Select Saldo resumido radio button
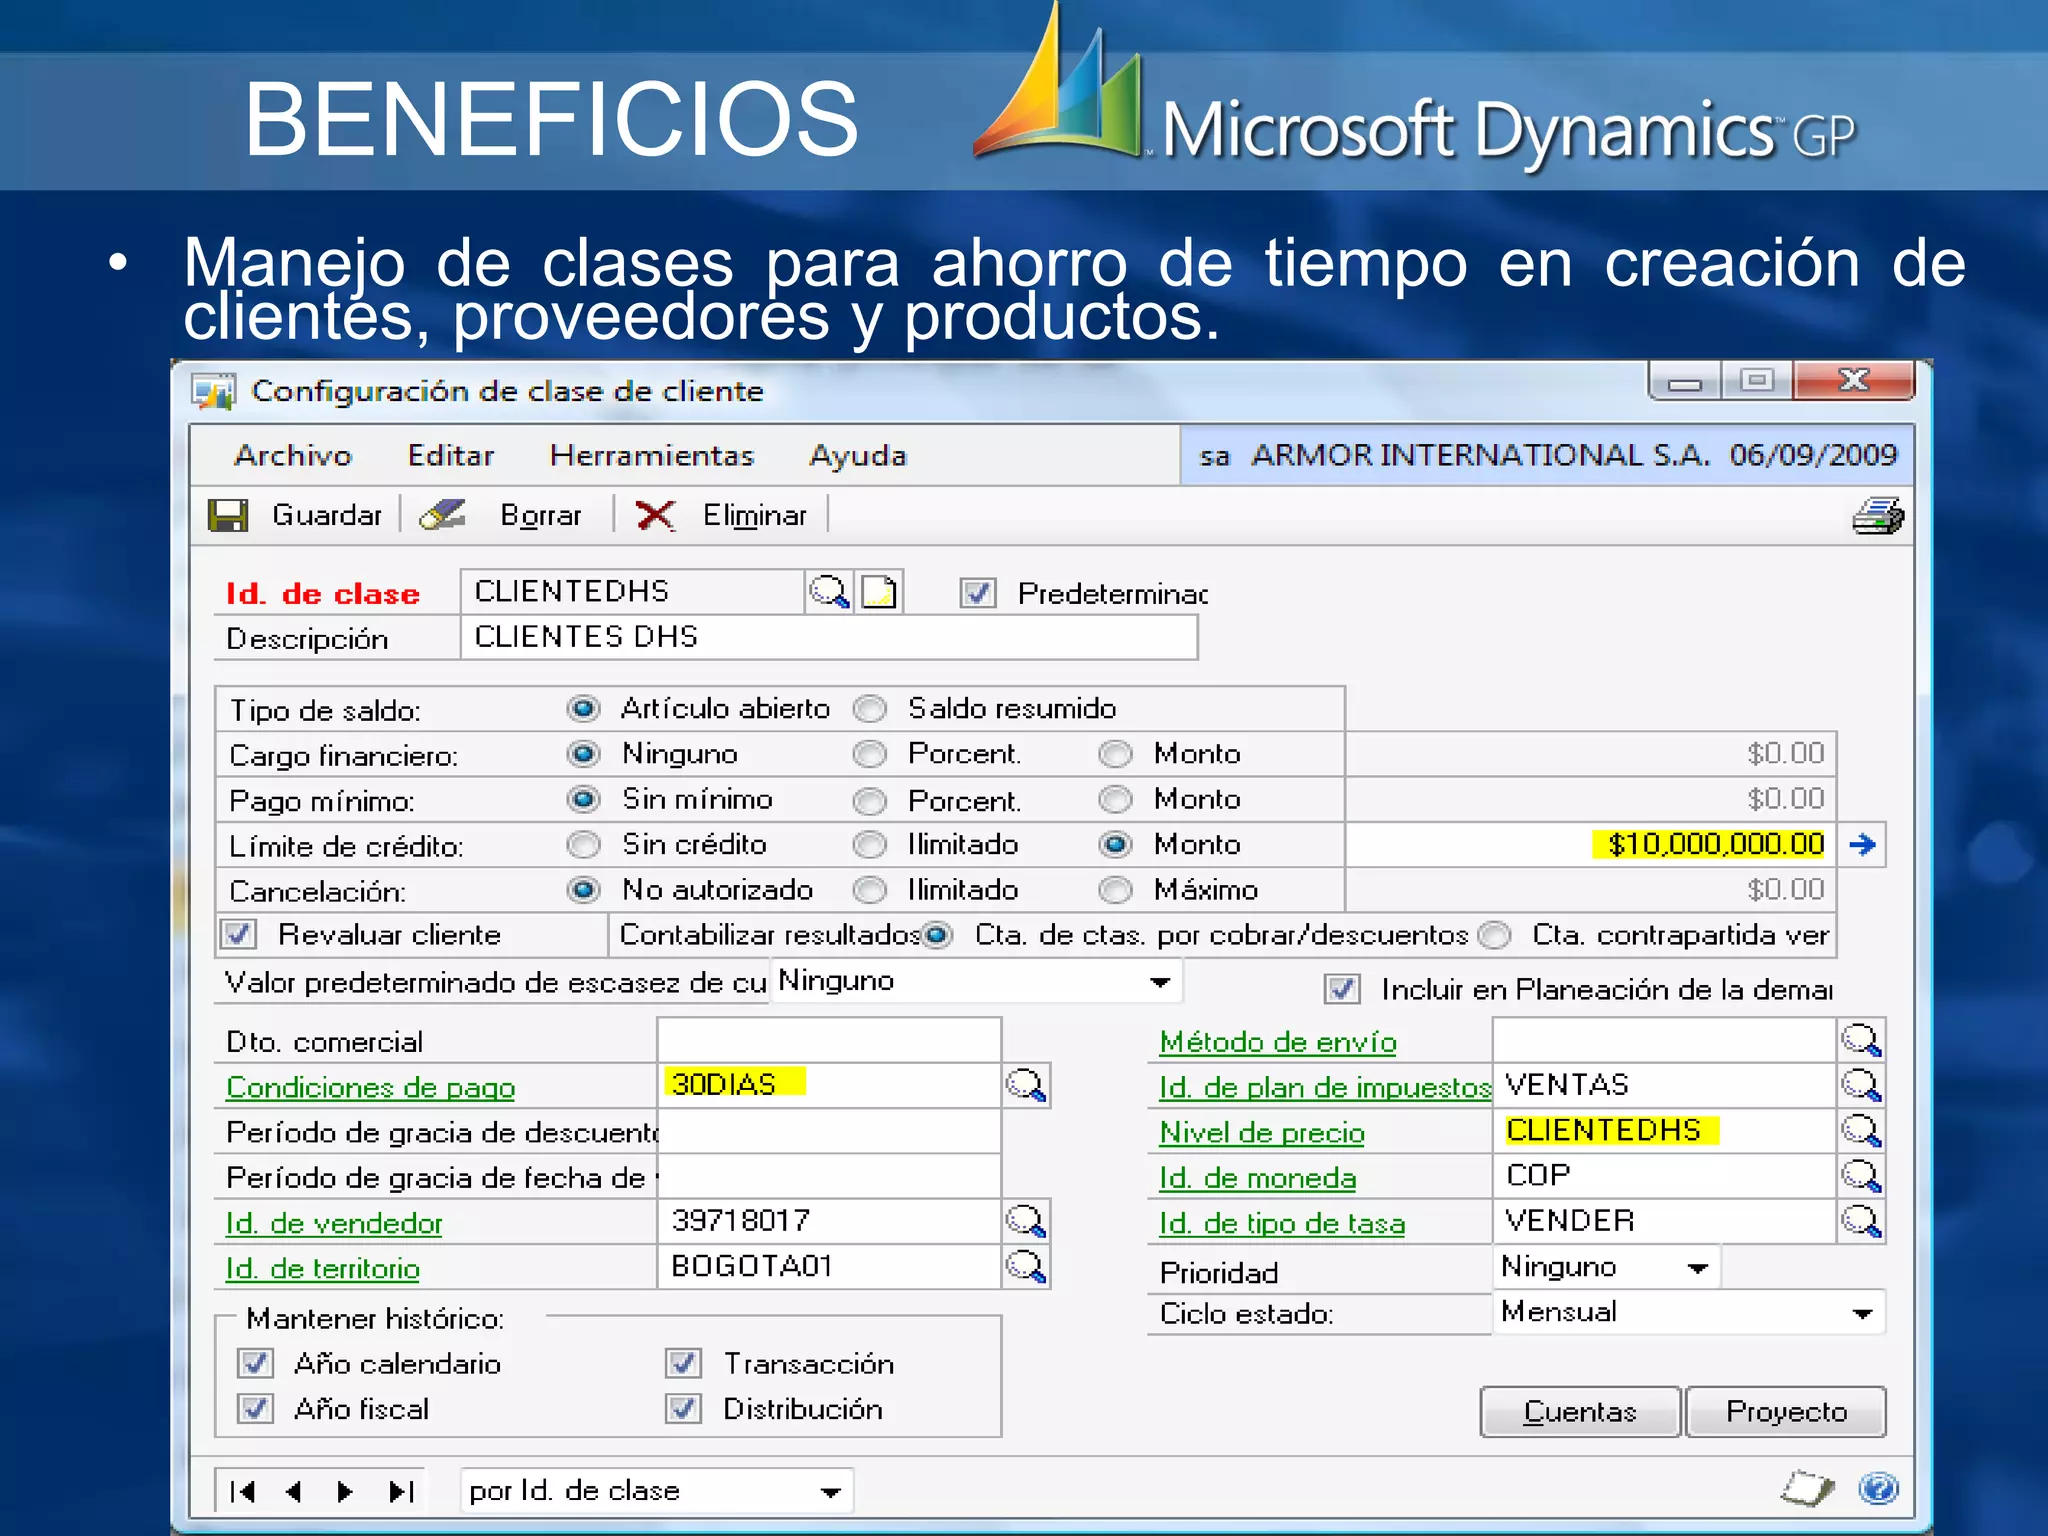The image size is (2048, 1536). pos(870,709)
